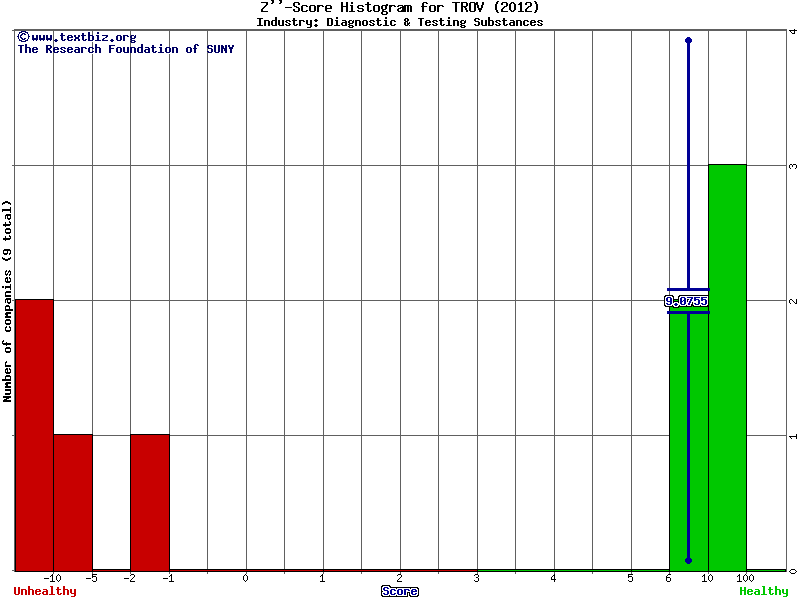Screen dimensions: 800x600
Task: Open the ©www.textbiz.org link
Action: [x=77, y=37]
